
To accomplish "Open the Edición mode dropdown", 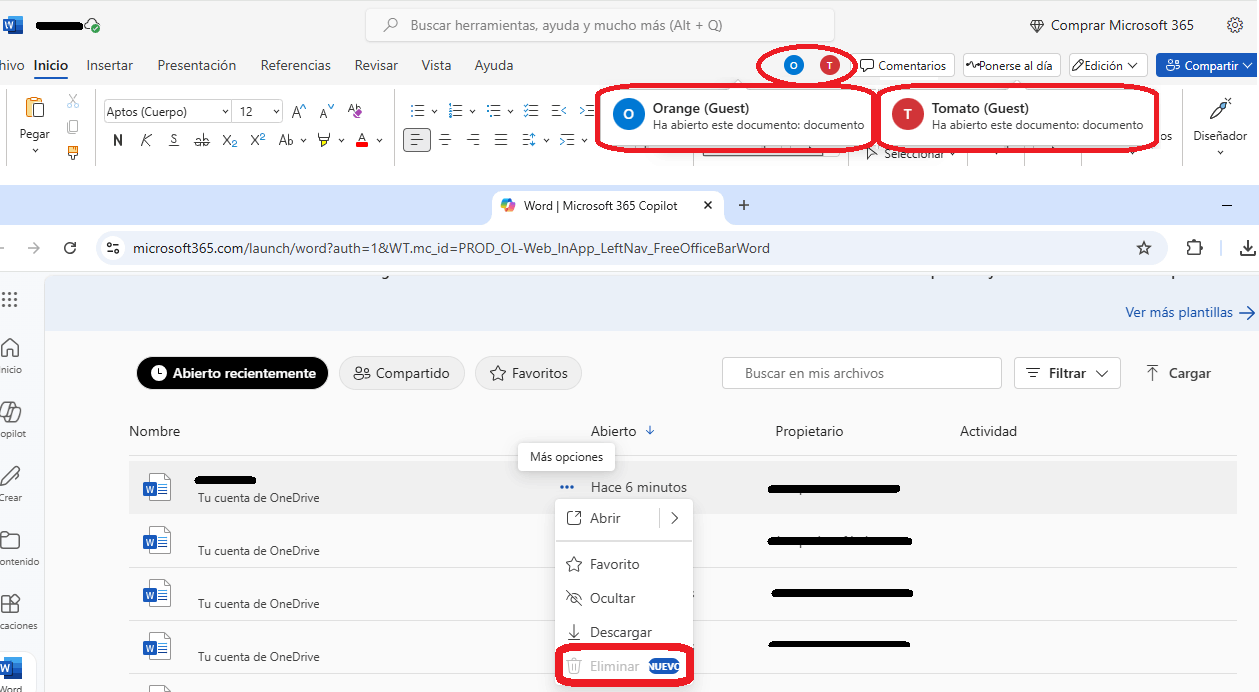I will click(x=1108, y=65).
